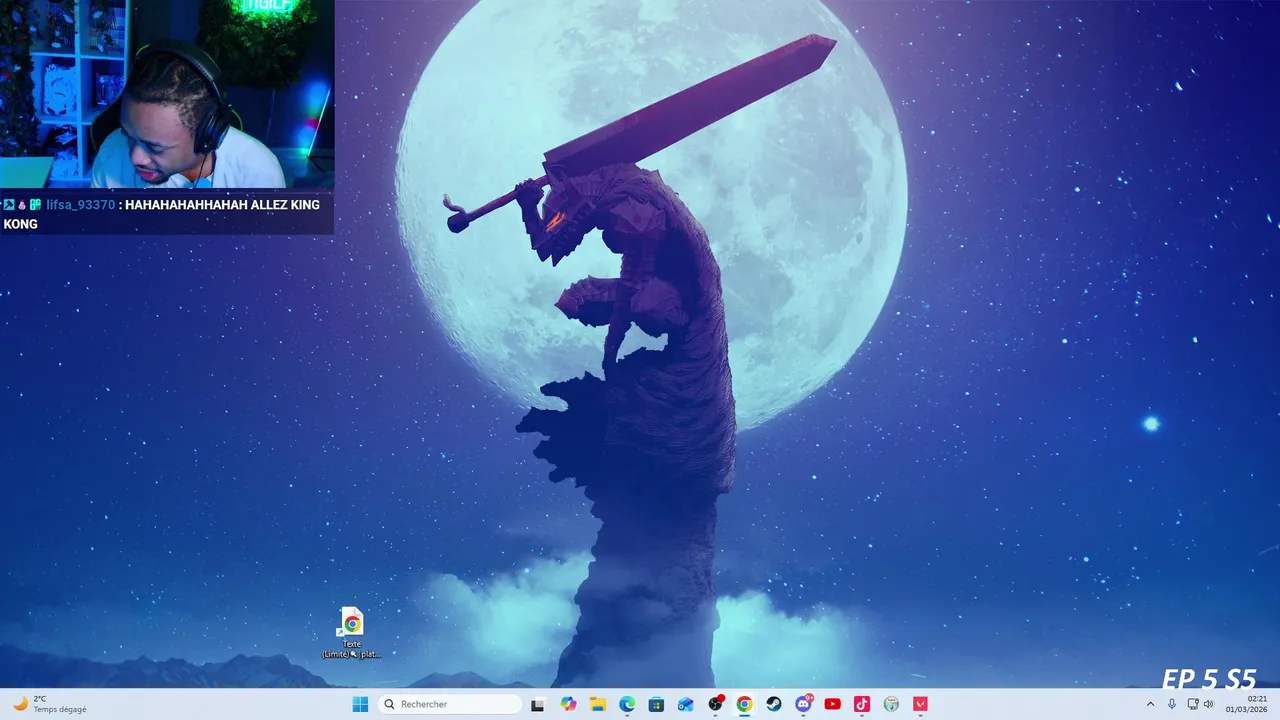The image size is (1280, 720).
Task: Select the Texte (Limite) desktop shortcut
Action: (x=352, y=633)
